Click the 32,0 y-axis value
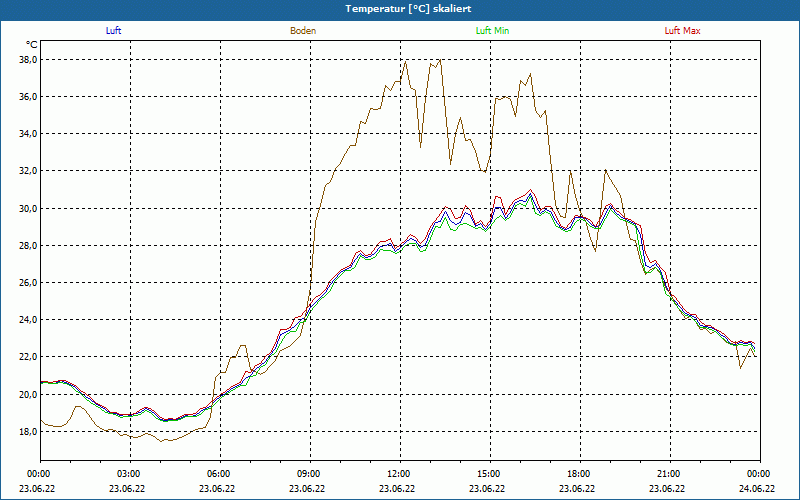The width and height of the screenshot is (800, 500). pyautogui.click(x=27, y=171)
